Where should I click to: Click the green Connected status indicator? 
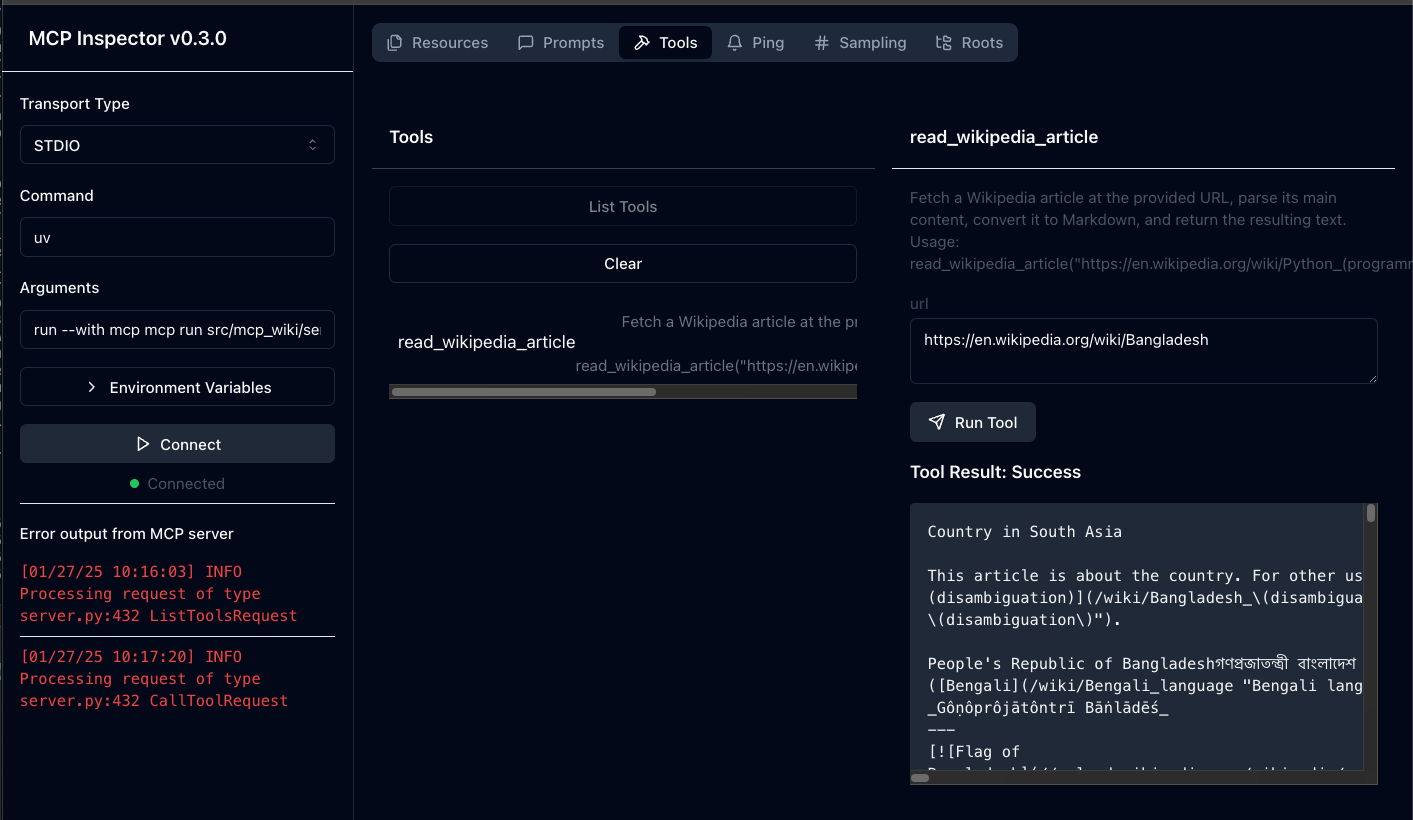[x=135, y=483]
